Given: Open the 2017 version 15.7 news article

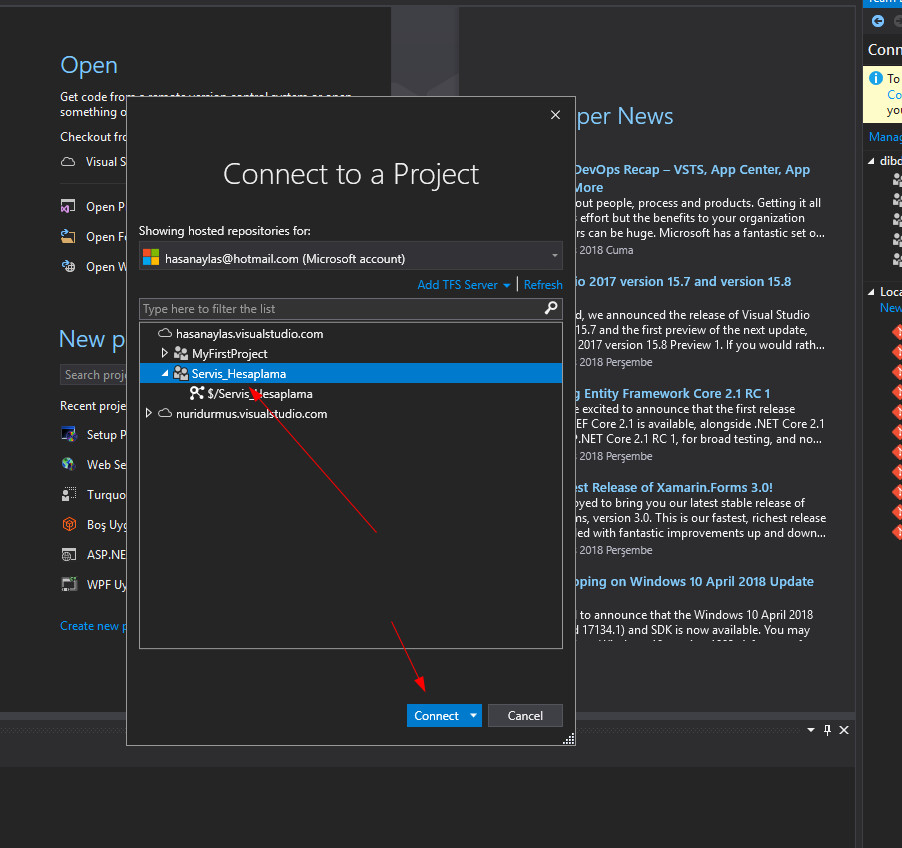Looking at the screenshot, I should 683,281.
